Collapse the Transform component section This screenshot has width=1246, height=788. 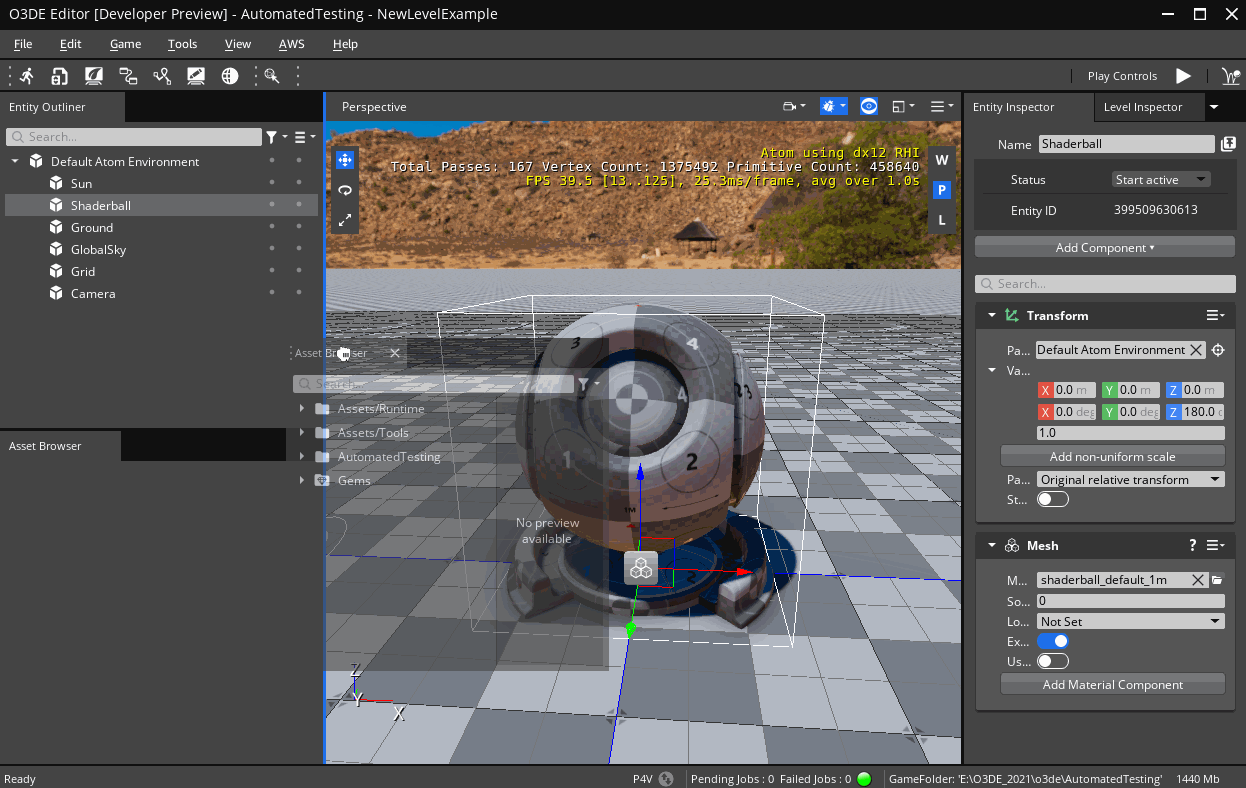[x=991, y=315]
